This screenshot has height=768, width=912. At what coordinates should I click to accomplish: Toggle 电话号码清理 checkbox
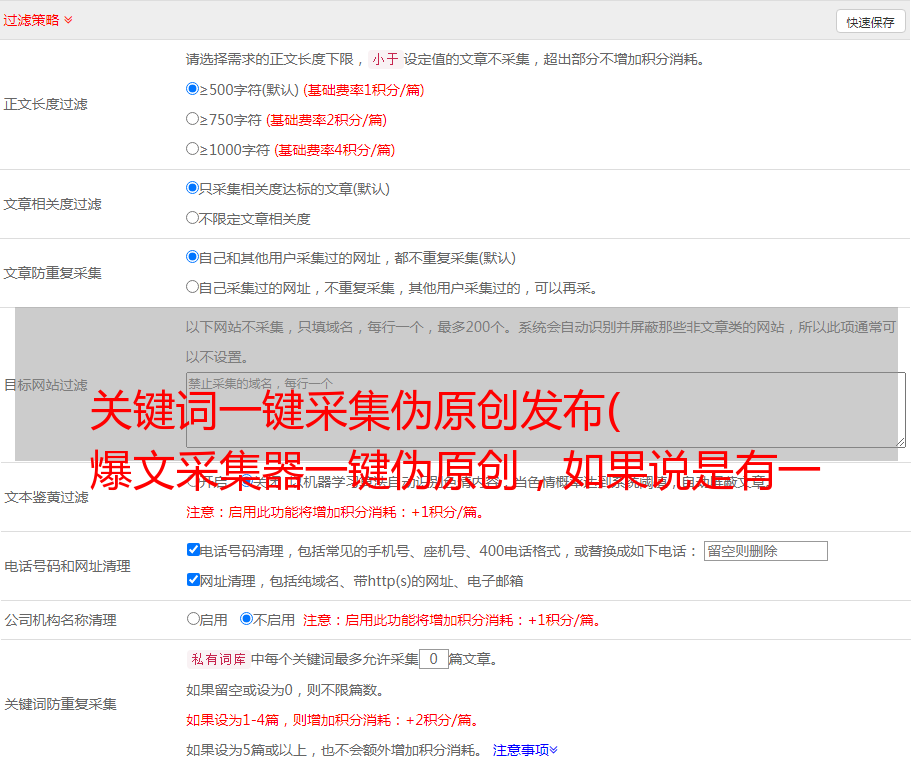(193, 550)
